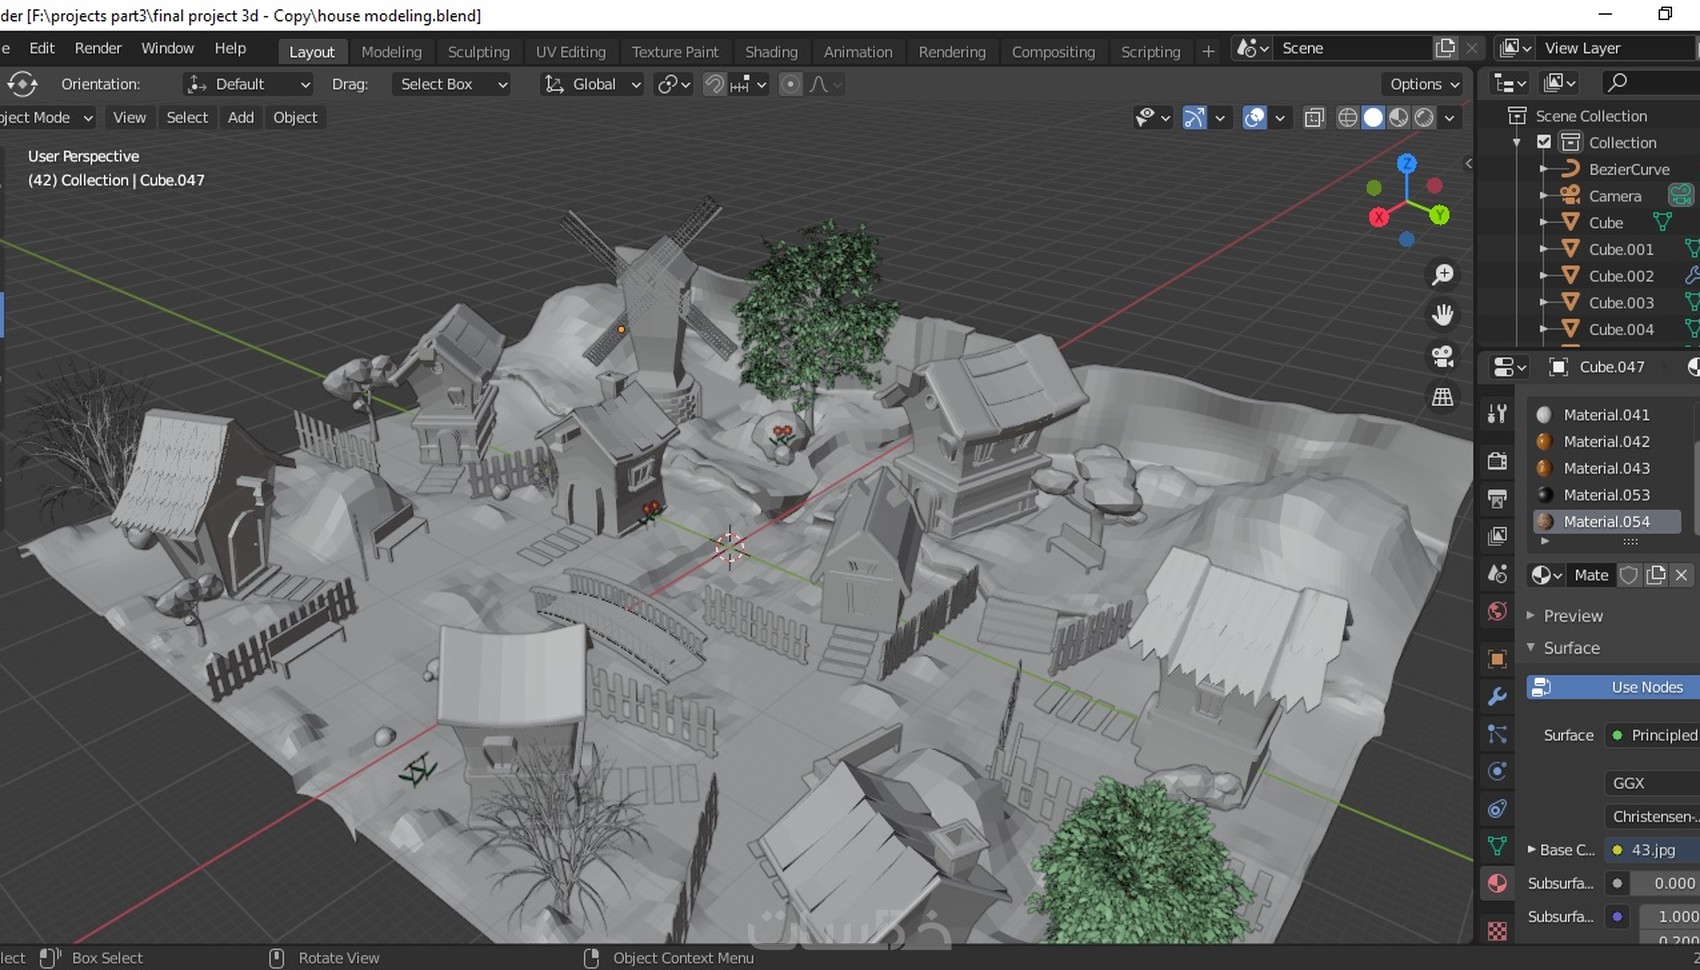The width and height of the screenshot is (1700, 970).
Task: Click the Options button in header
Action: point(1424,85)
